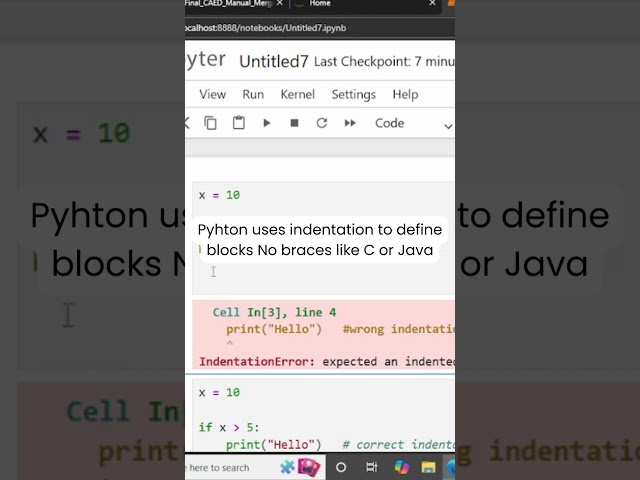640x480 pixels.
Task: Click the Jupyter logo text
Action: coord(205,60)
